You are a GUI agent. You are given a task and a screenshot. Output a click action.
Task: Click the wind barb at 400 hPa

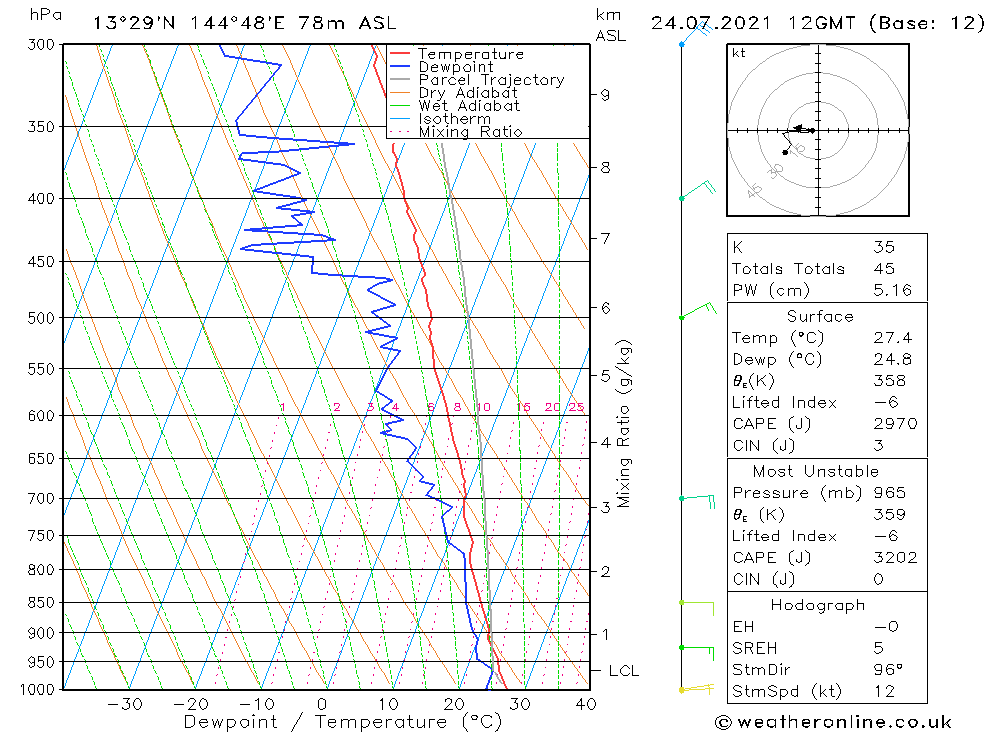(698, 190)
